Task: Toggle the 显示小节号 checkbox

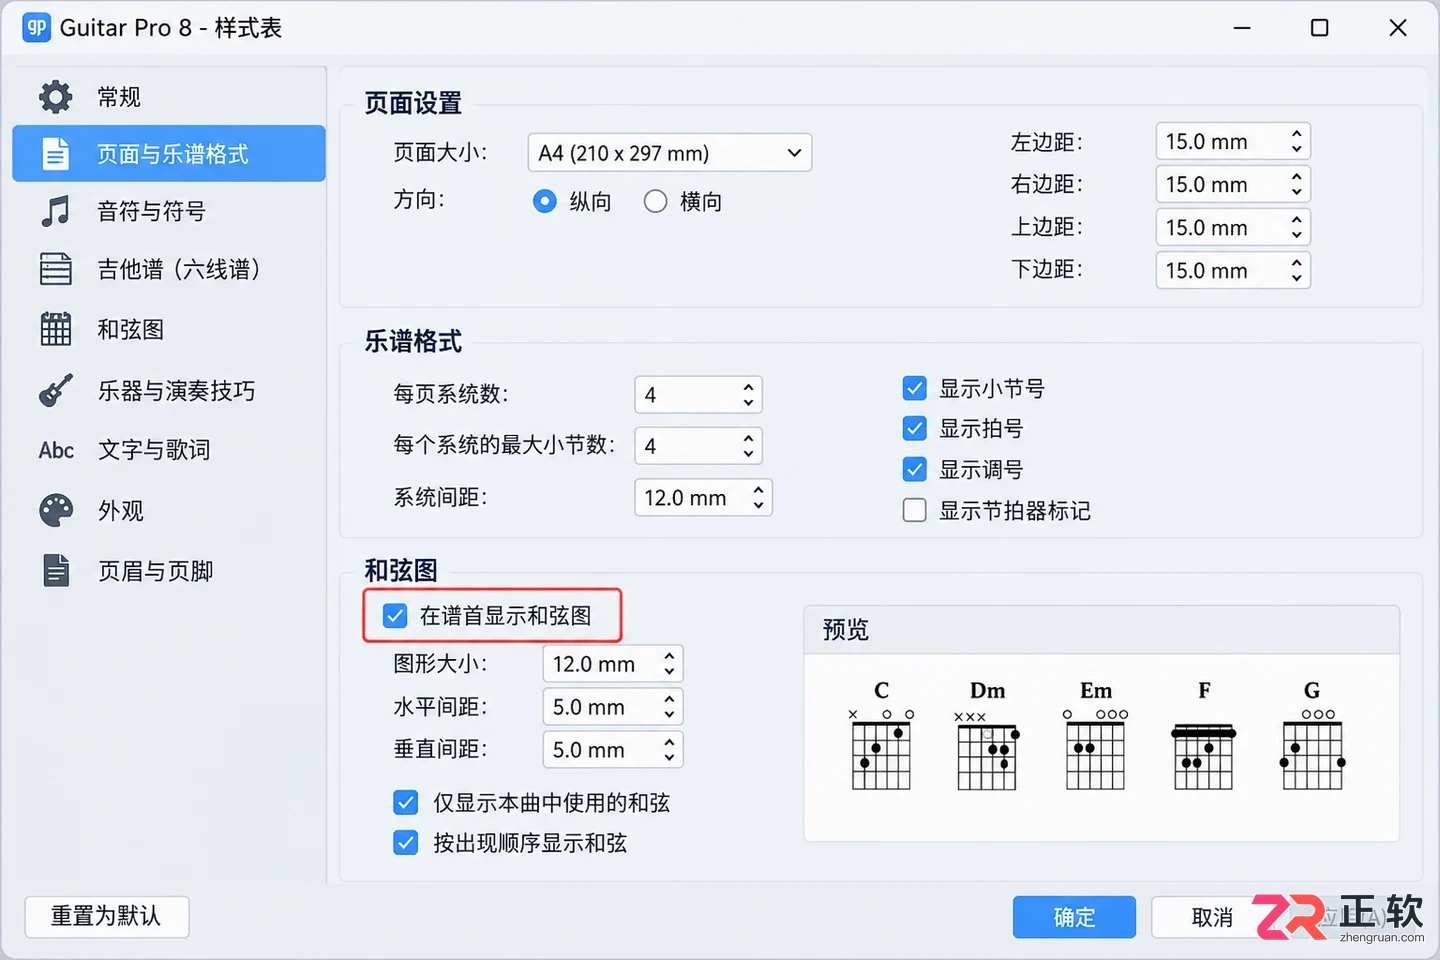Action: (915, 388)
